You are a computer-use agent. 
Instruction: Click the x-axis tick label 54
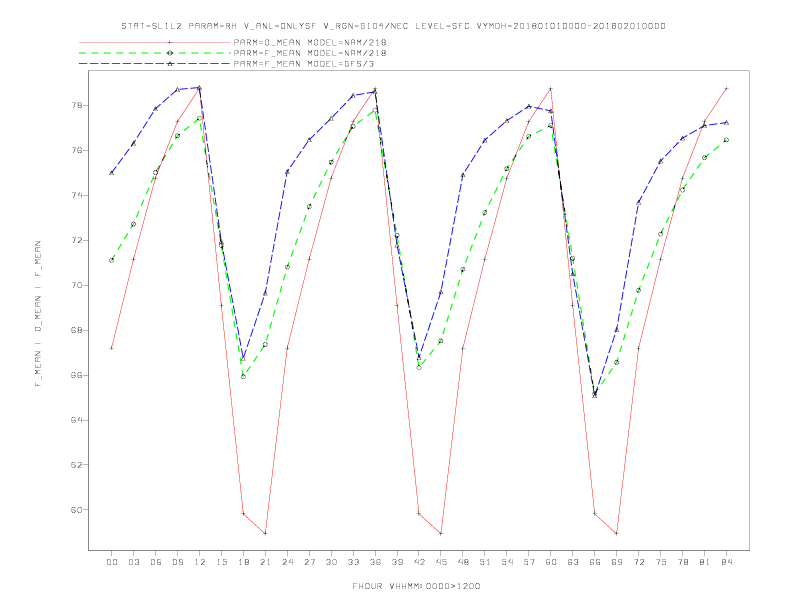point(507,562)
